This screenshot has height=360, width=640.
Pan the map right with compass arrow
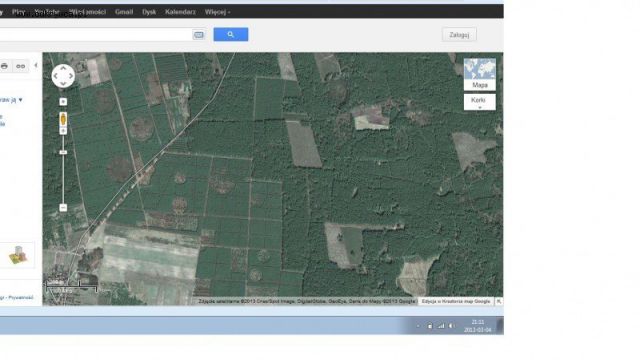coord(71,76)
